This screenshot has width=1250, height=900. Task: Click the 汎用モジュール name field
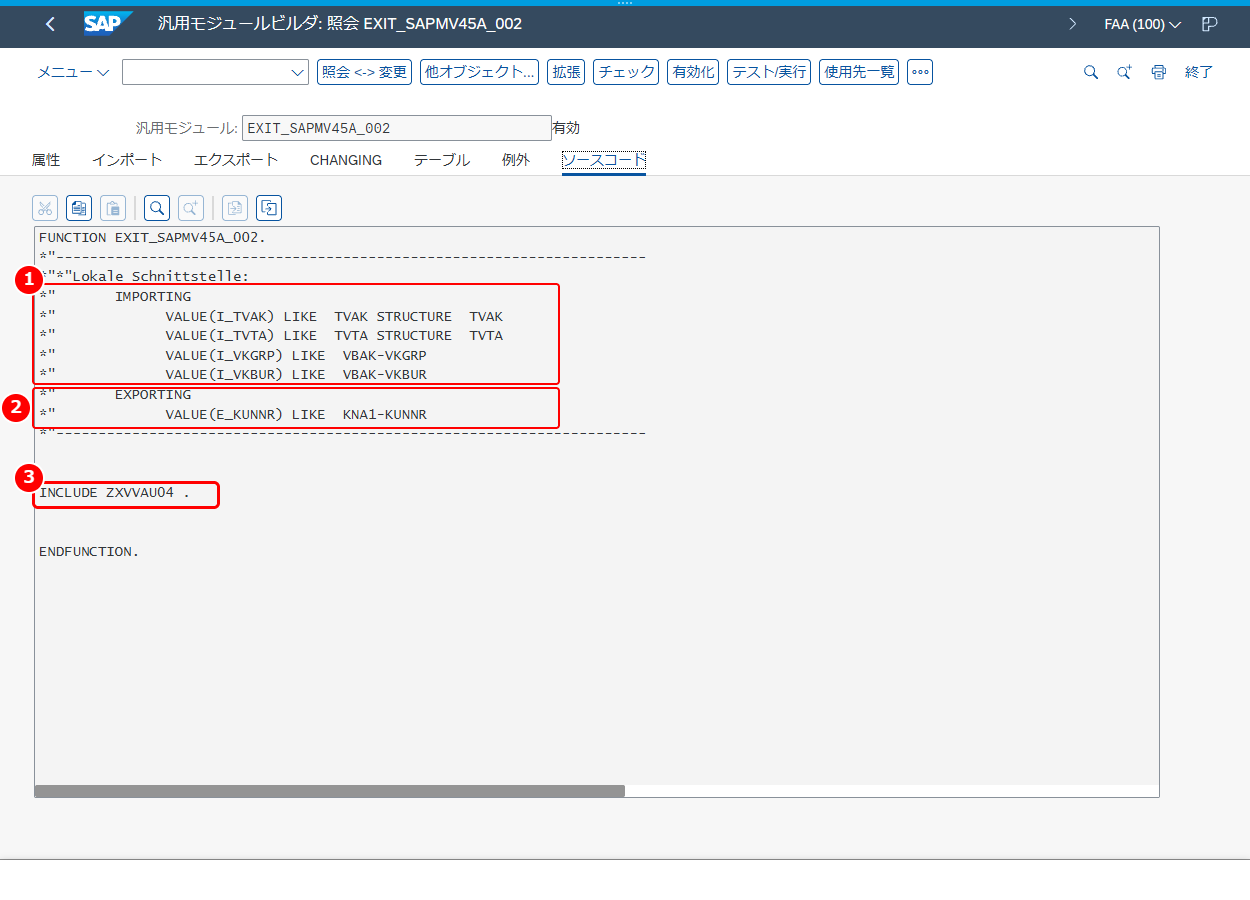[x=396, y=128]
